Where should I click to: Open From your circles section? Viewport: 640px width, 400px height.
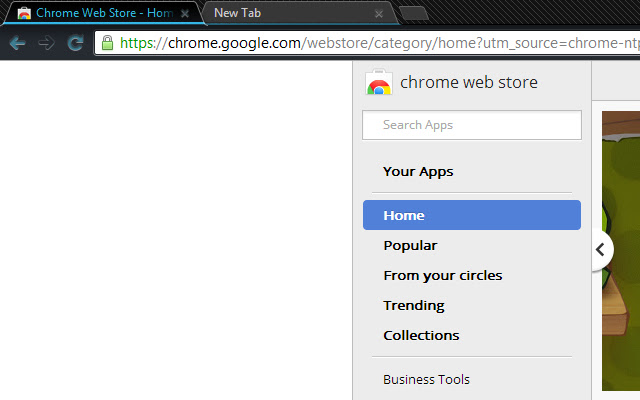[x=442, y=275]
